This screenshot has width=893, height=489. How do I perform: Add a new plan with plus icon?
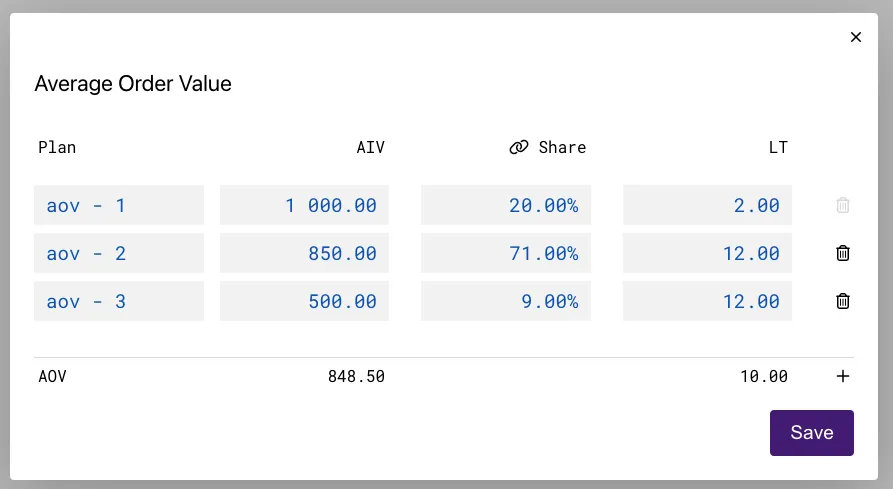(x=843, y=377)
